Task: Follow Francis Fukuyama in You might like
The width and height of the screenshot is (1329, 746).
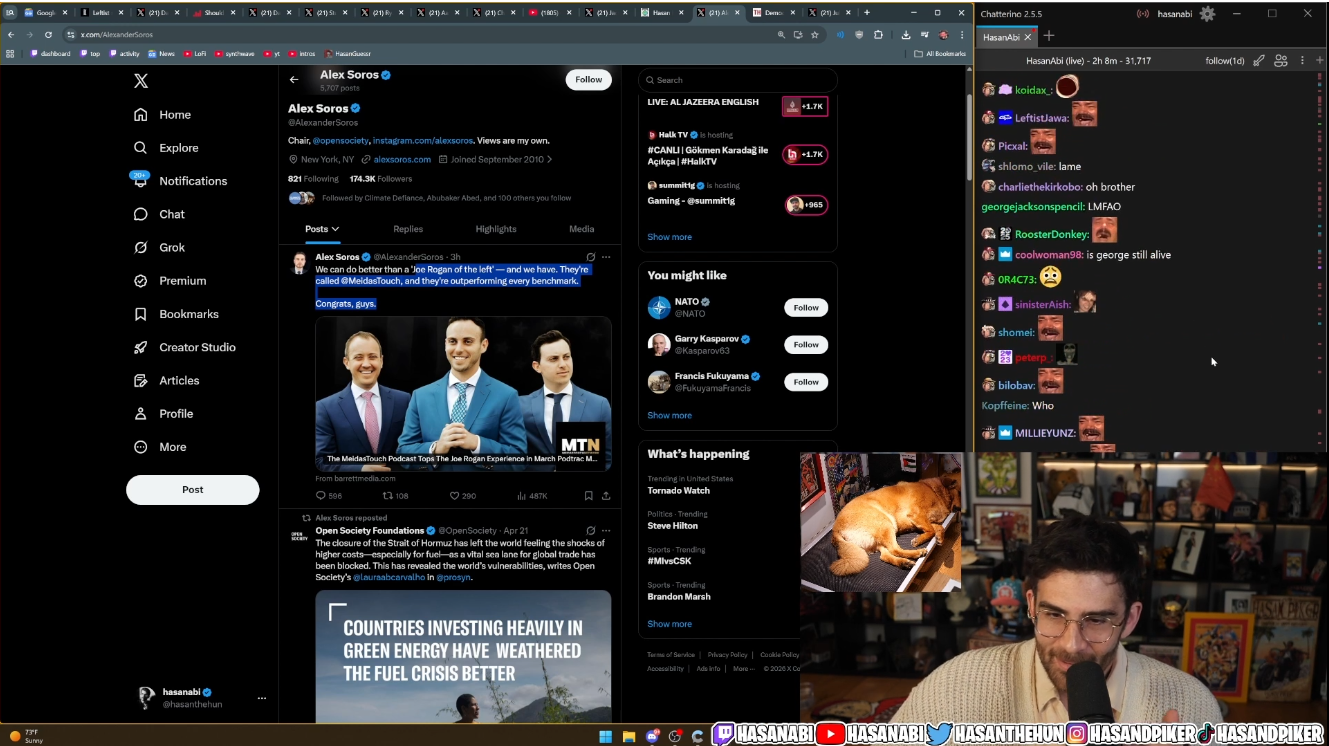Action: pyautogui.click(x=806, y=382)
